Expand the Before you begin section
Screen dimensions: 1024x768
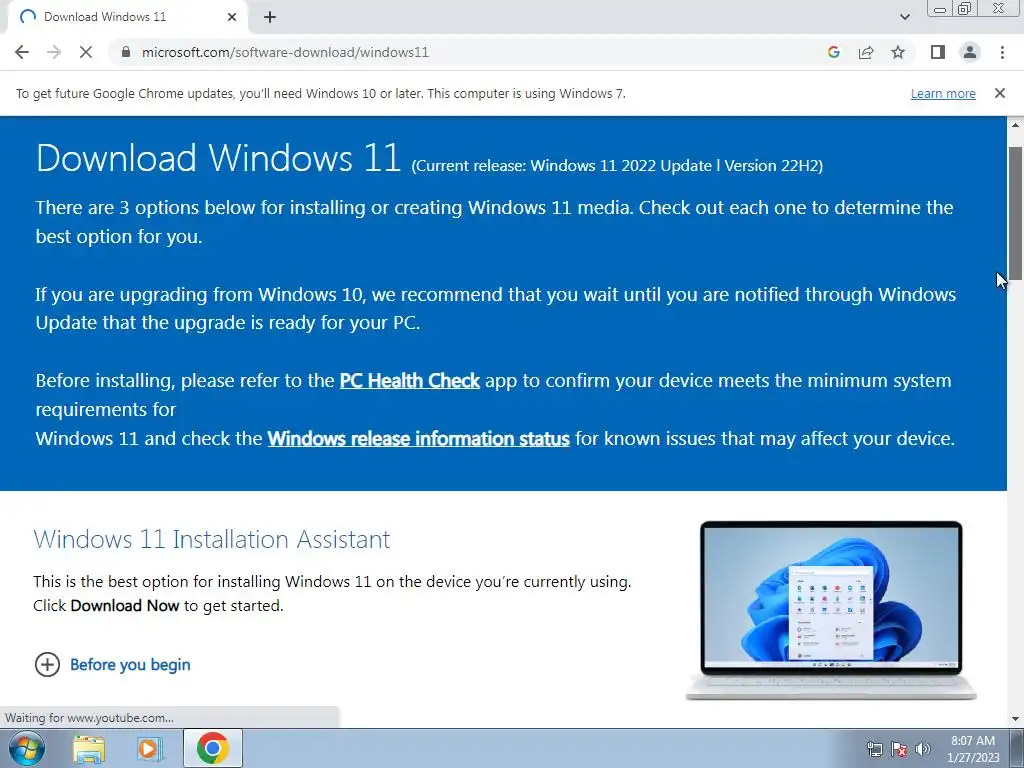pos(112,664)
